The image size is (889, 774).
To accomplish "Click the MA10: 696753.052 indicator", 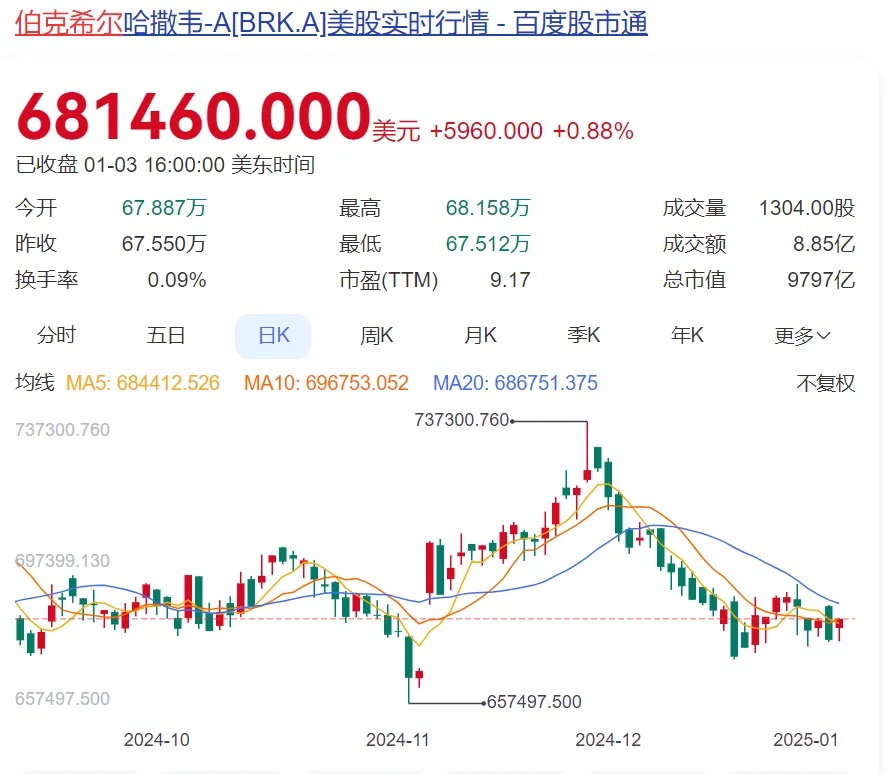I will [x=326, y=383].
